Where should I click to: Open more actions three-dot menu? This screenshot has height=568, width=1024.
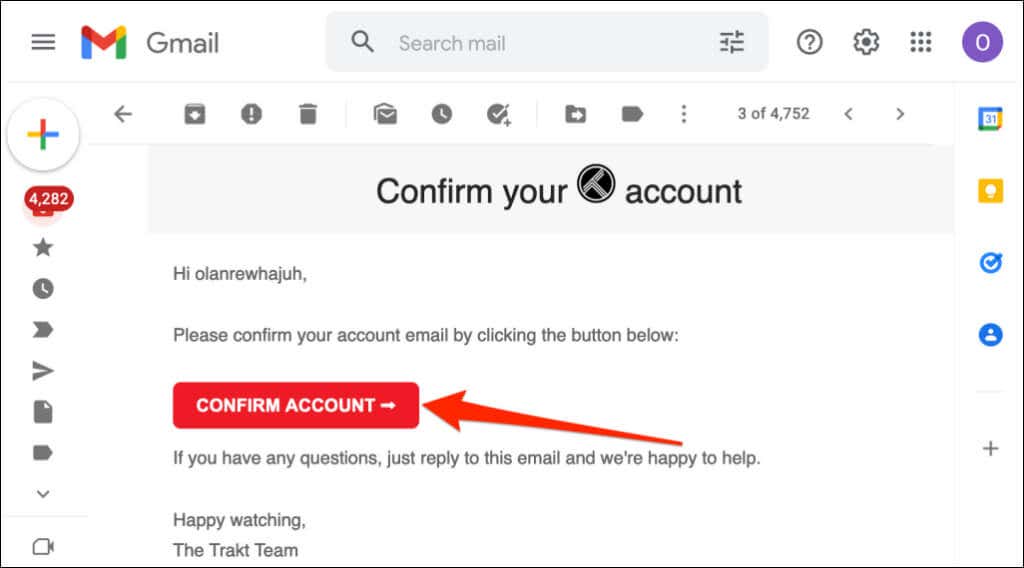point(684,114)
